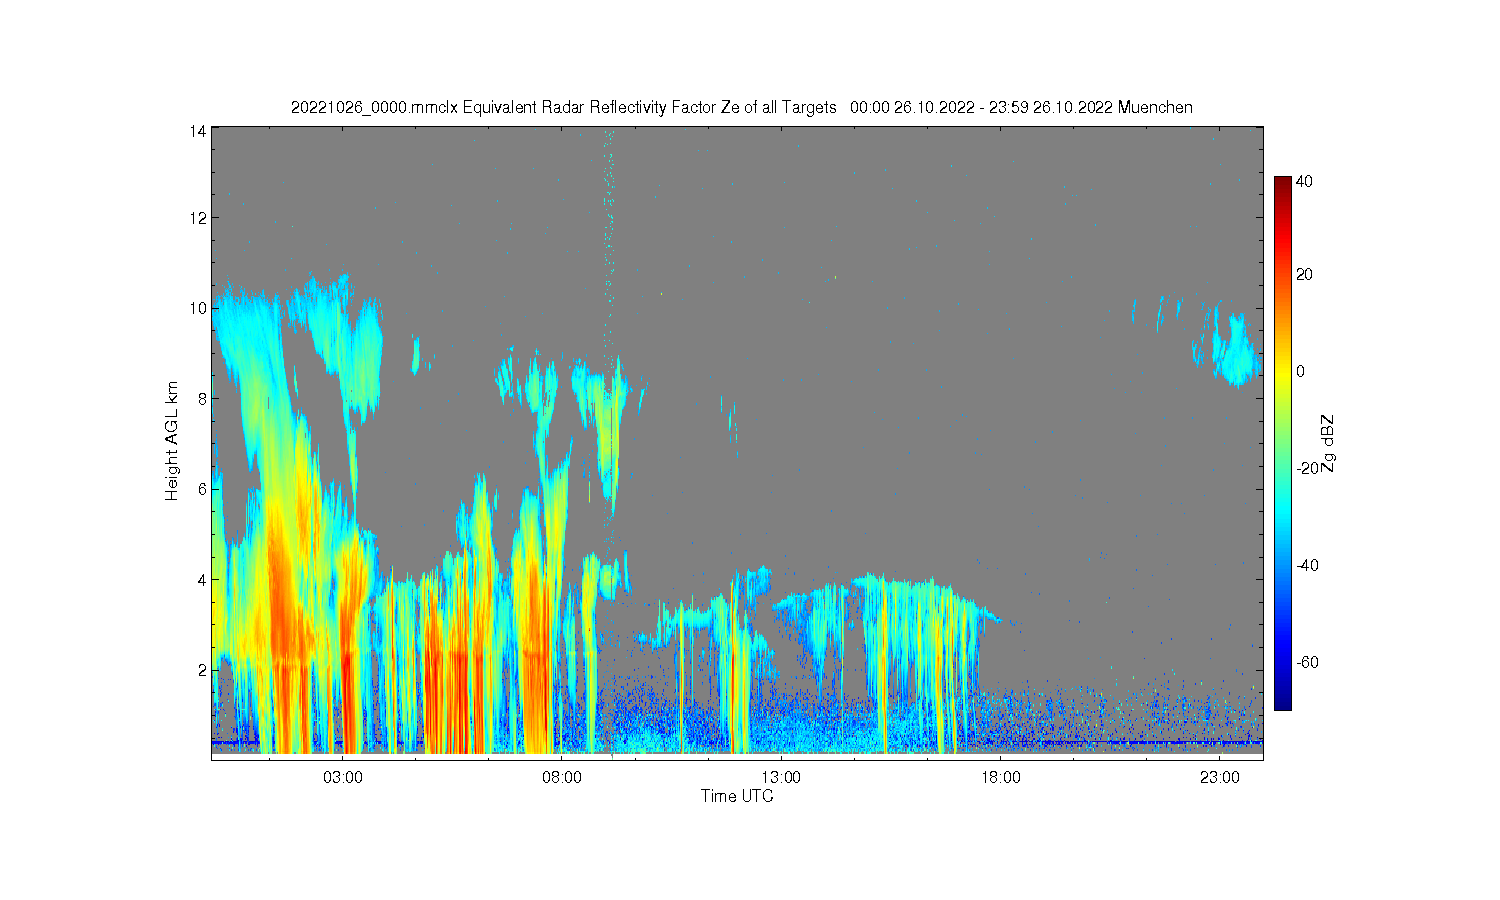The height and width of the screenshot is (900, 1500).
Task: Click the 'Height AGL km' axis label
Action: [x=172, y=441]
